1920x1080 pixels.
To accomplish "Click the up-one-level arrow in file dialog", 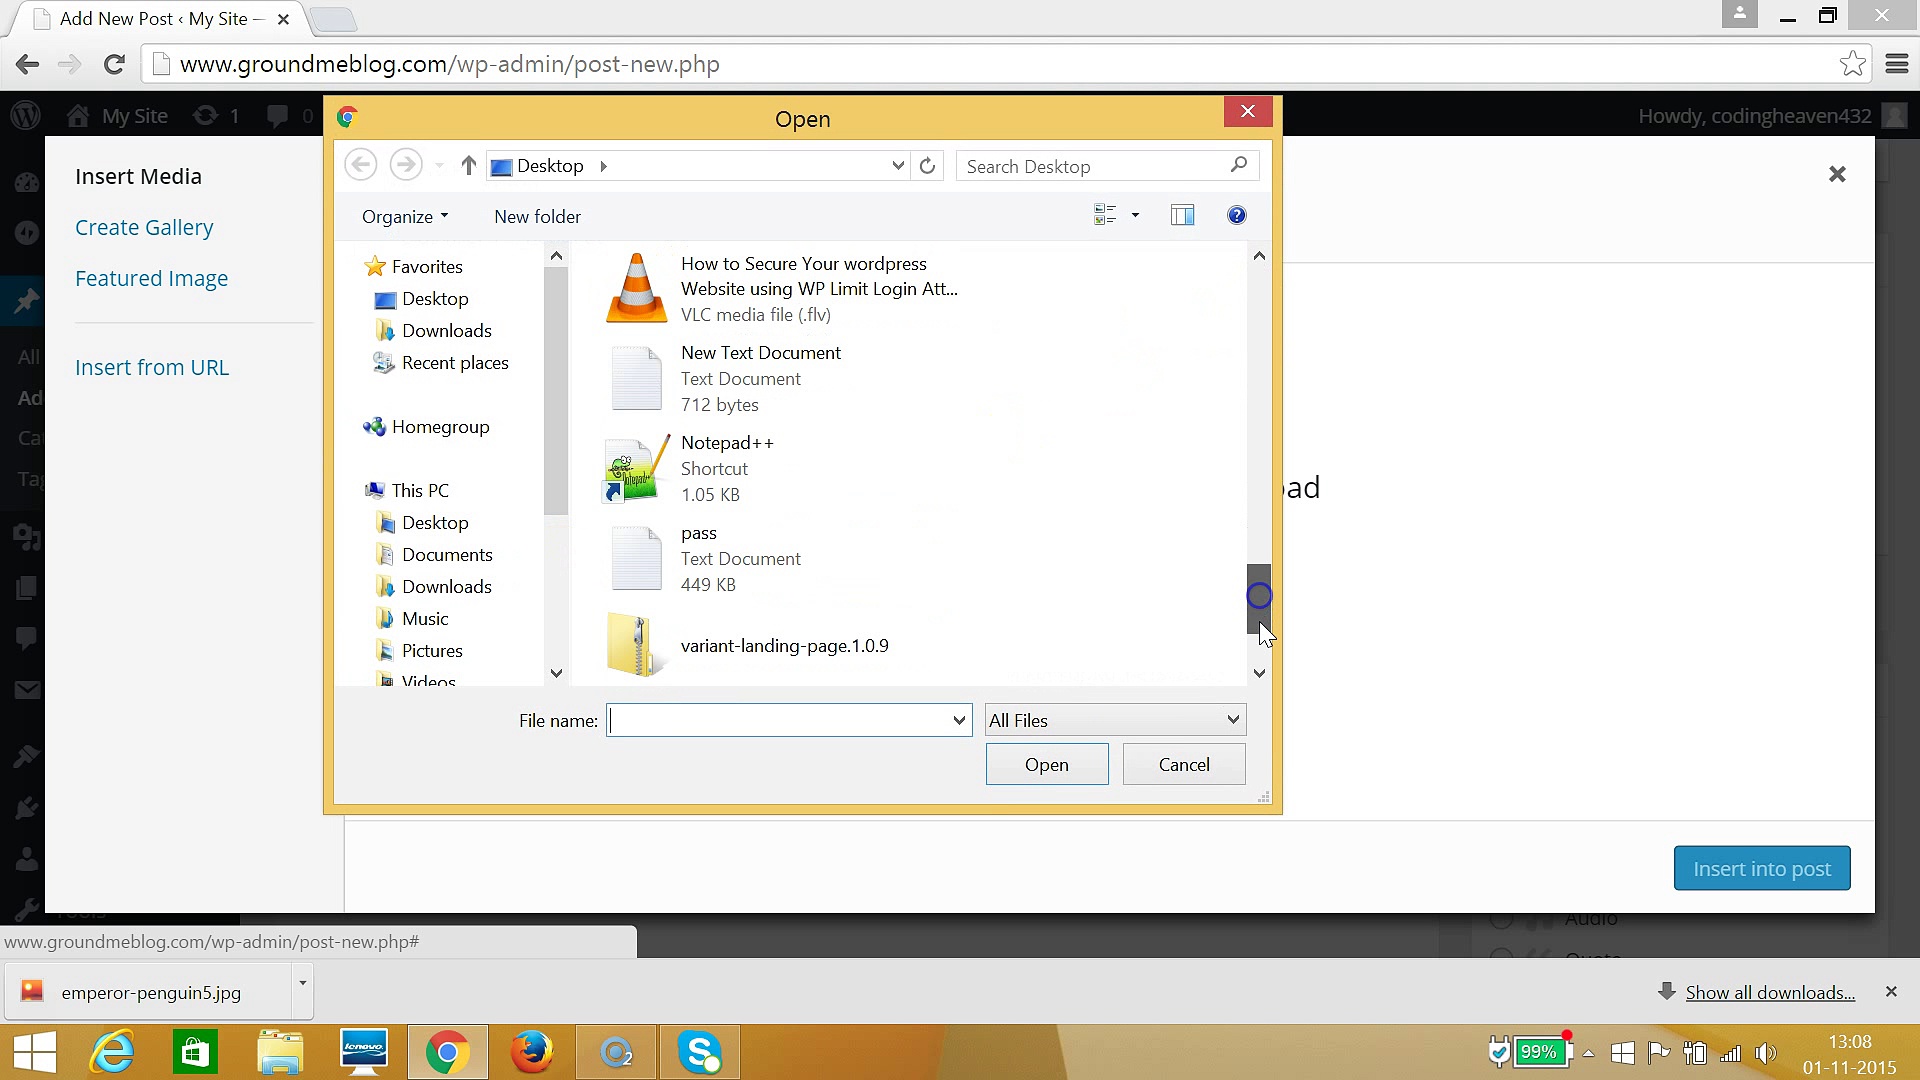I will tap(468, 166).
